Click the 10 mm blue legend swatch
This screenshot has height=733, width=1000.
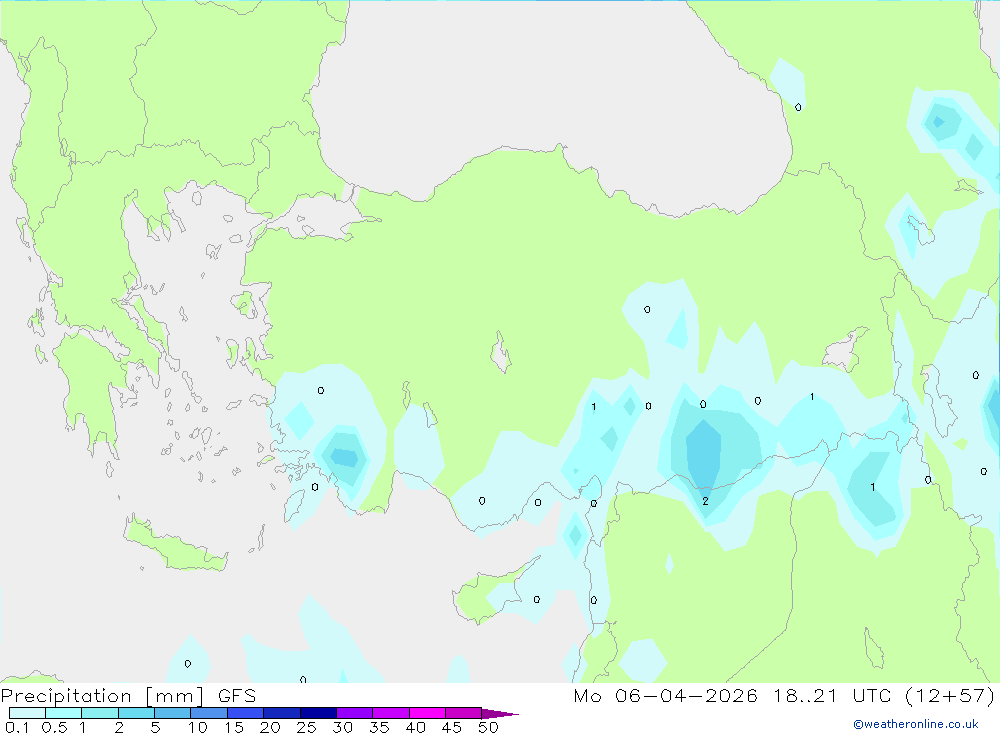point(209,713)
